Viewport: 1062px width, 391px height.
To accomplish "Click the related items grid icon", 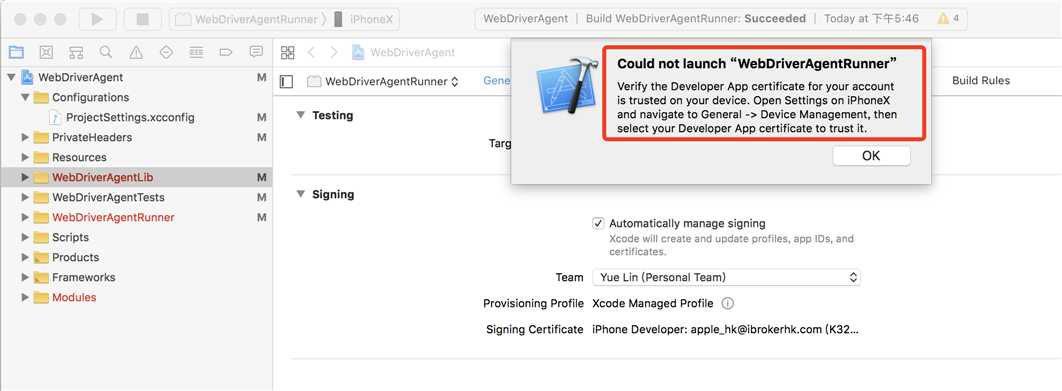I will tap(287, 52).
